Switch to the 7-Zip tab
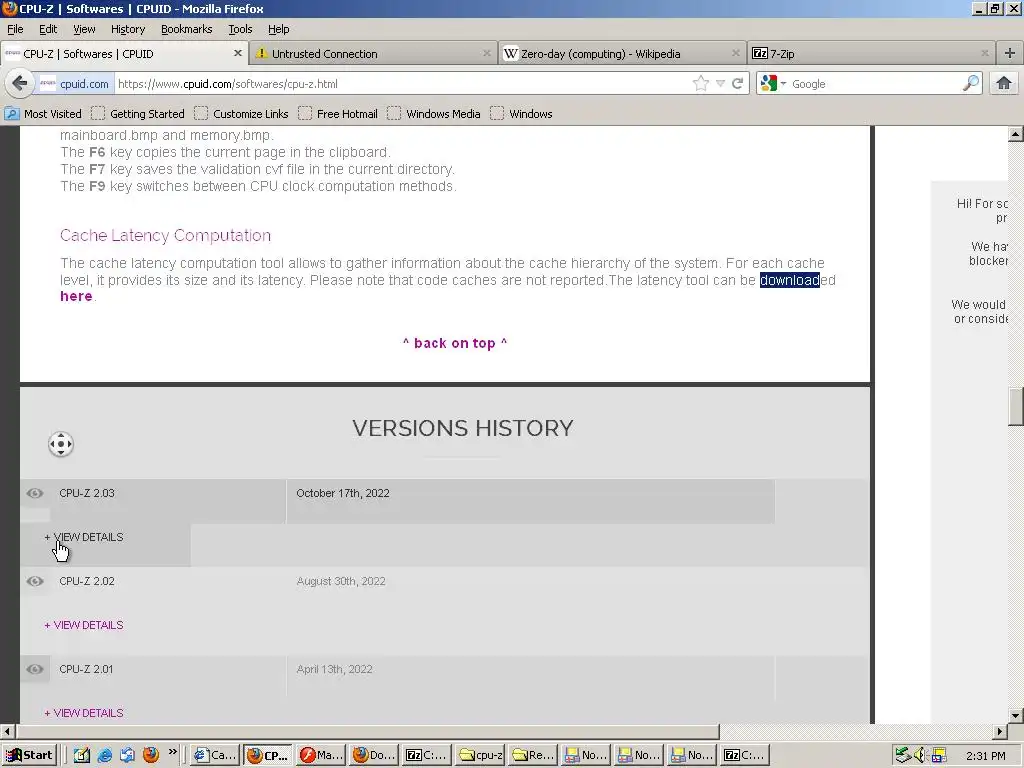 click(872, 54)
